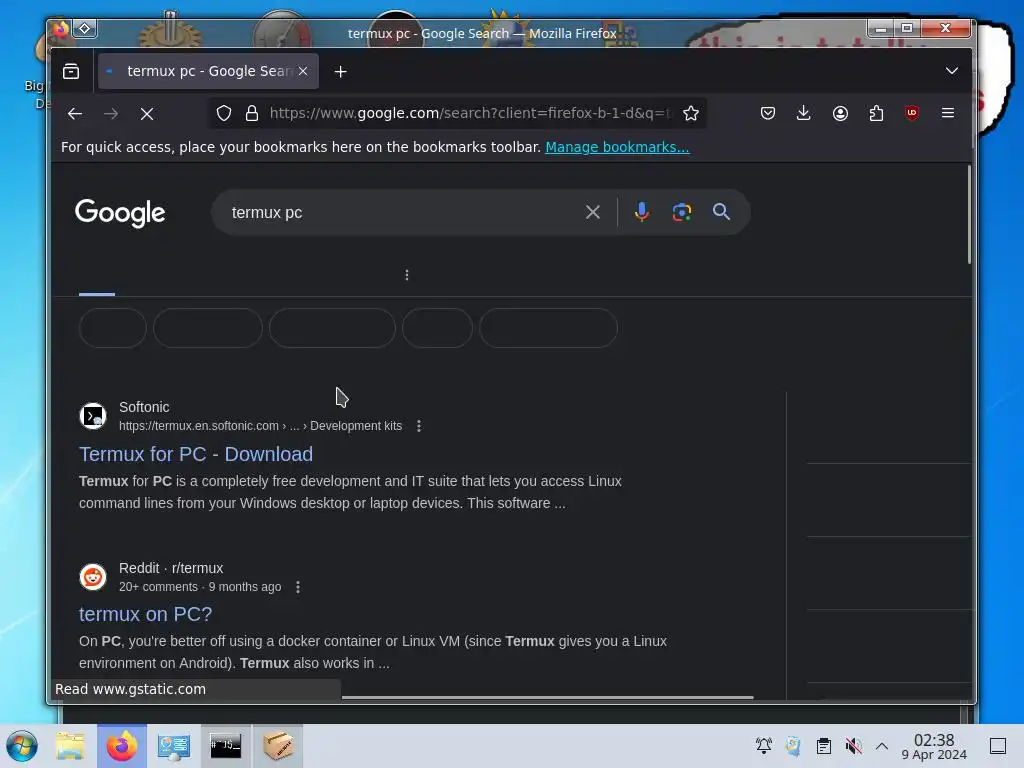The image size is (1024, 768).
Task: Open More search filters three dots
Action: [407, 275]
